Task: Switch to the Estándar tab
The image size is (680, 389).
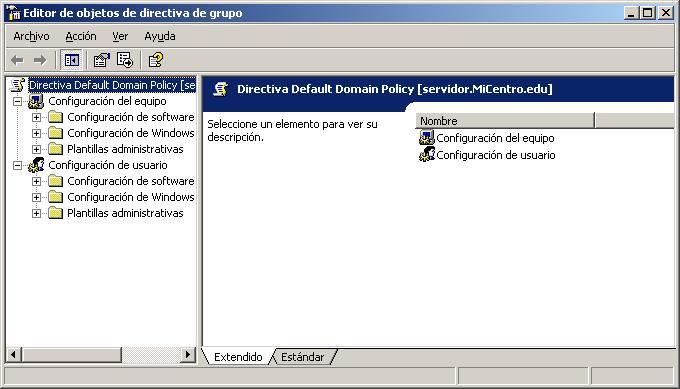Action: (302, 357)
